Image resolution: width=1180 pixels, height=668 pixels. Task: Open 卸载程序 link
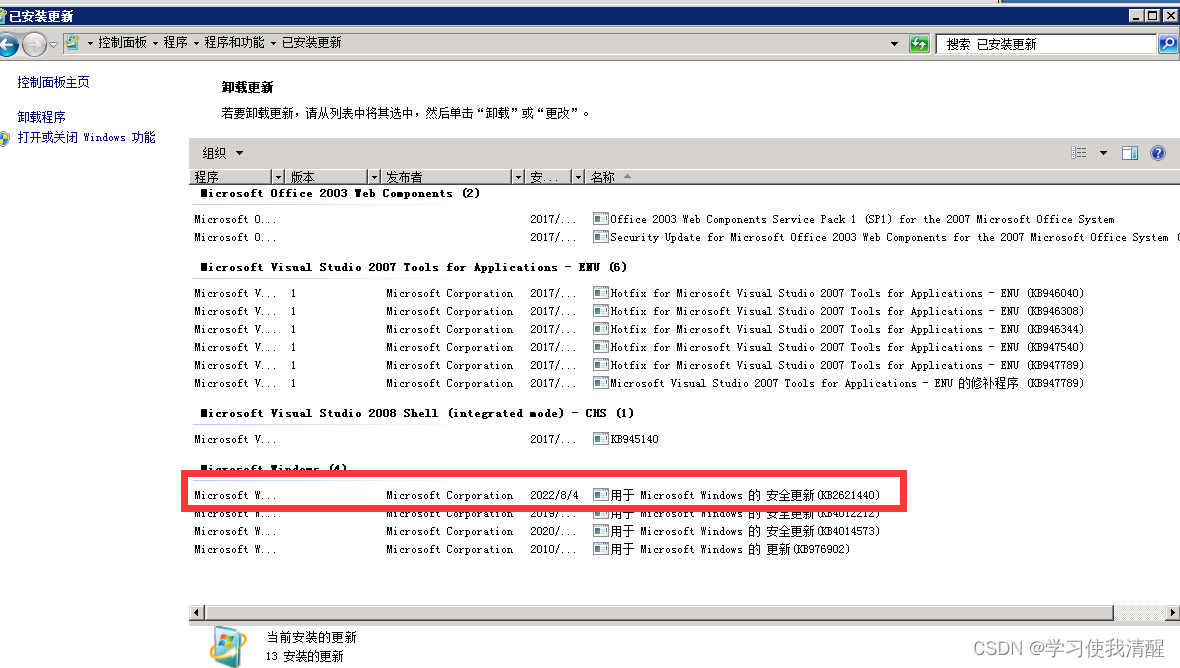tap(41, 117)
